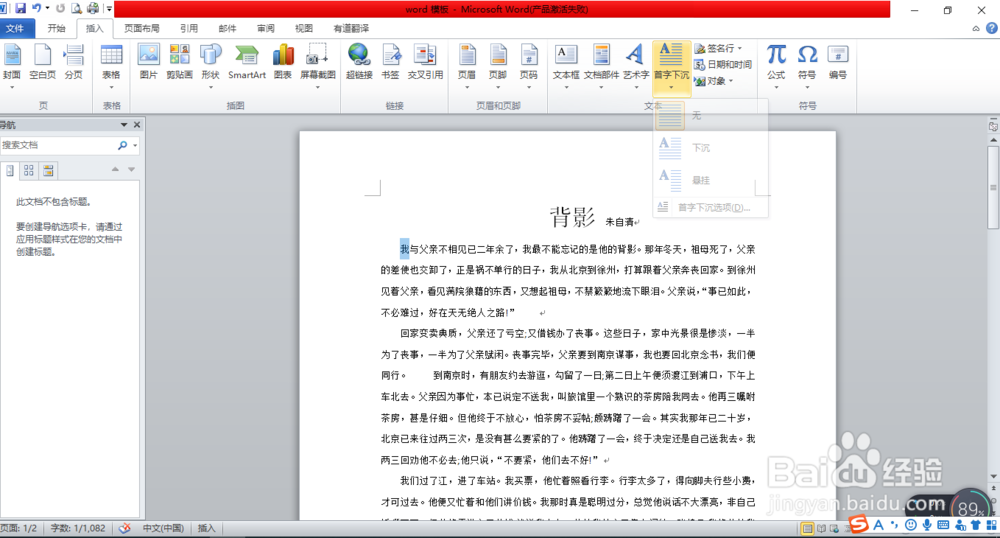Image resolution: width=1000 pixels, height=538 pixels.
Task: Customize the quick access toolbar dropdown
Action: coord(109,9)
